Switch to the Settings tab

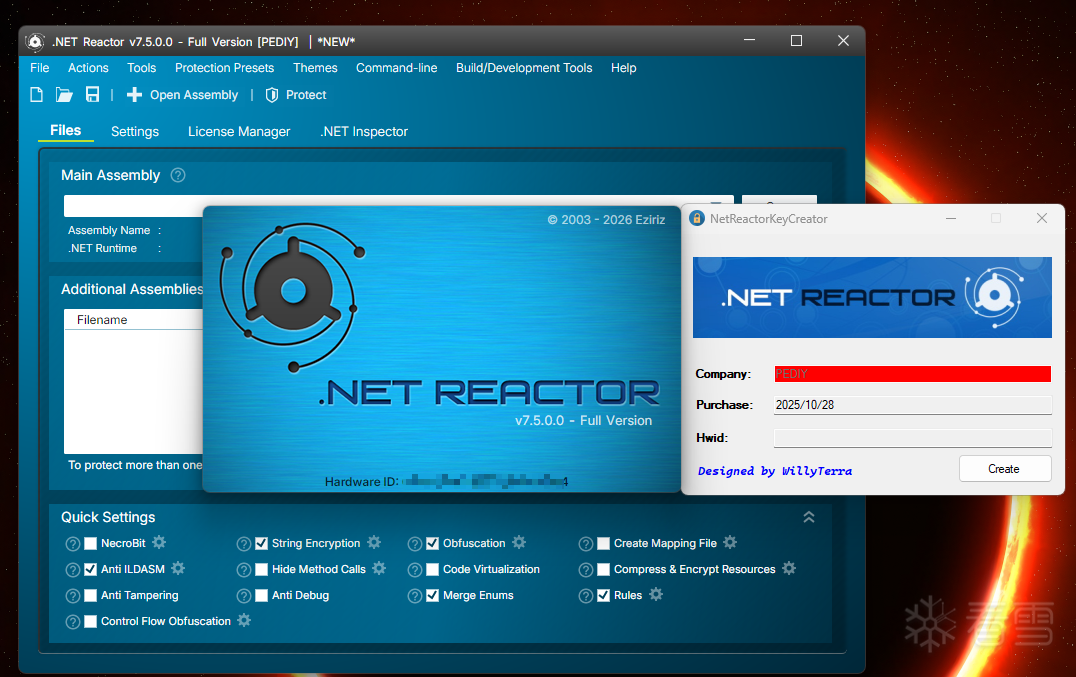pyautogui.click(x=134, y=131)
